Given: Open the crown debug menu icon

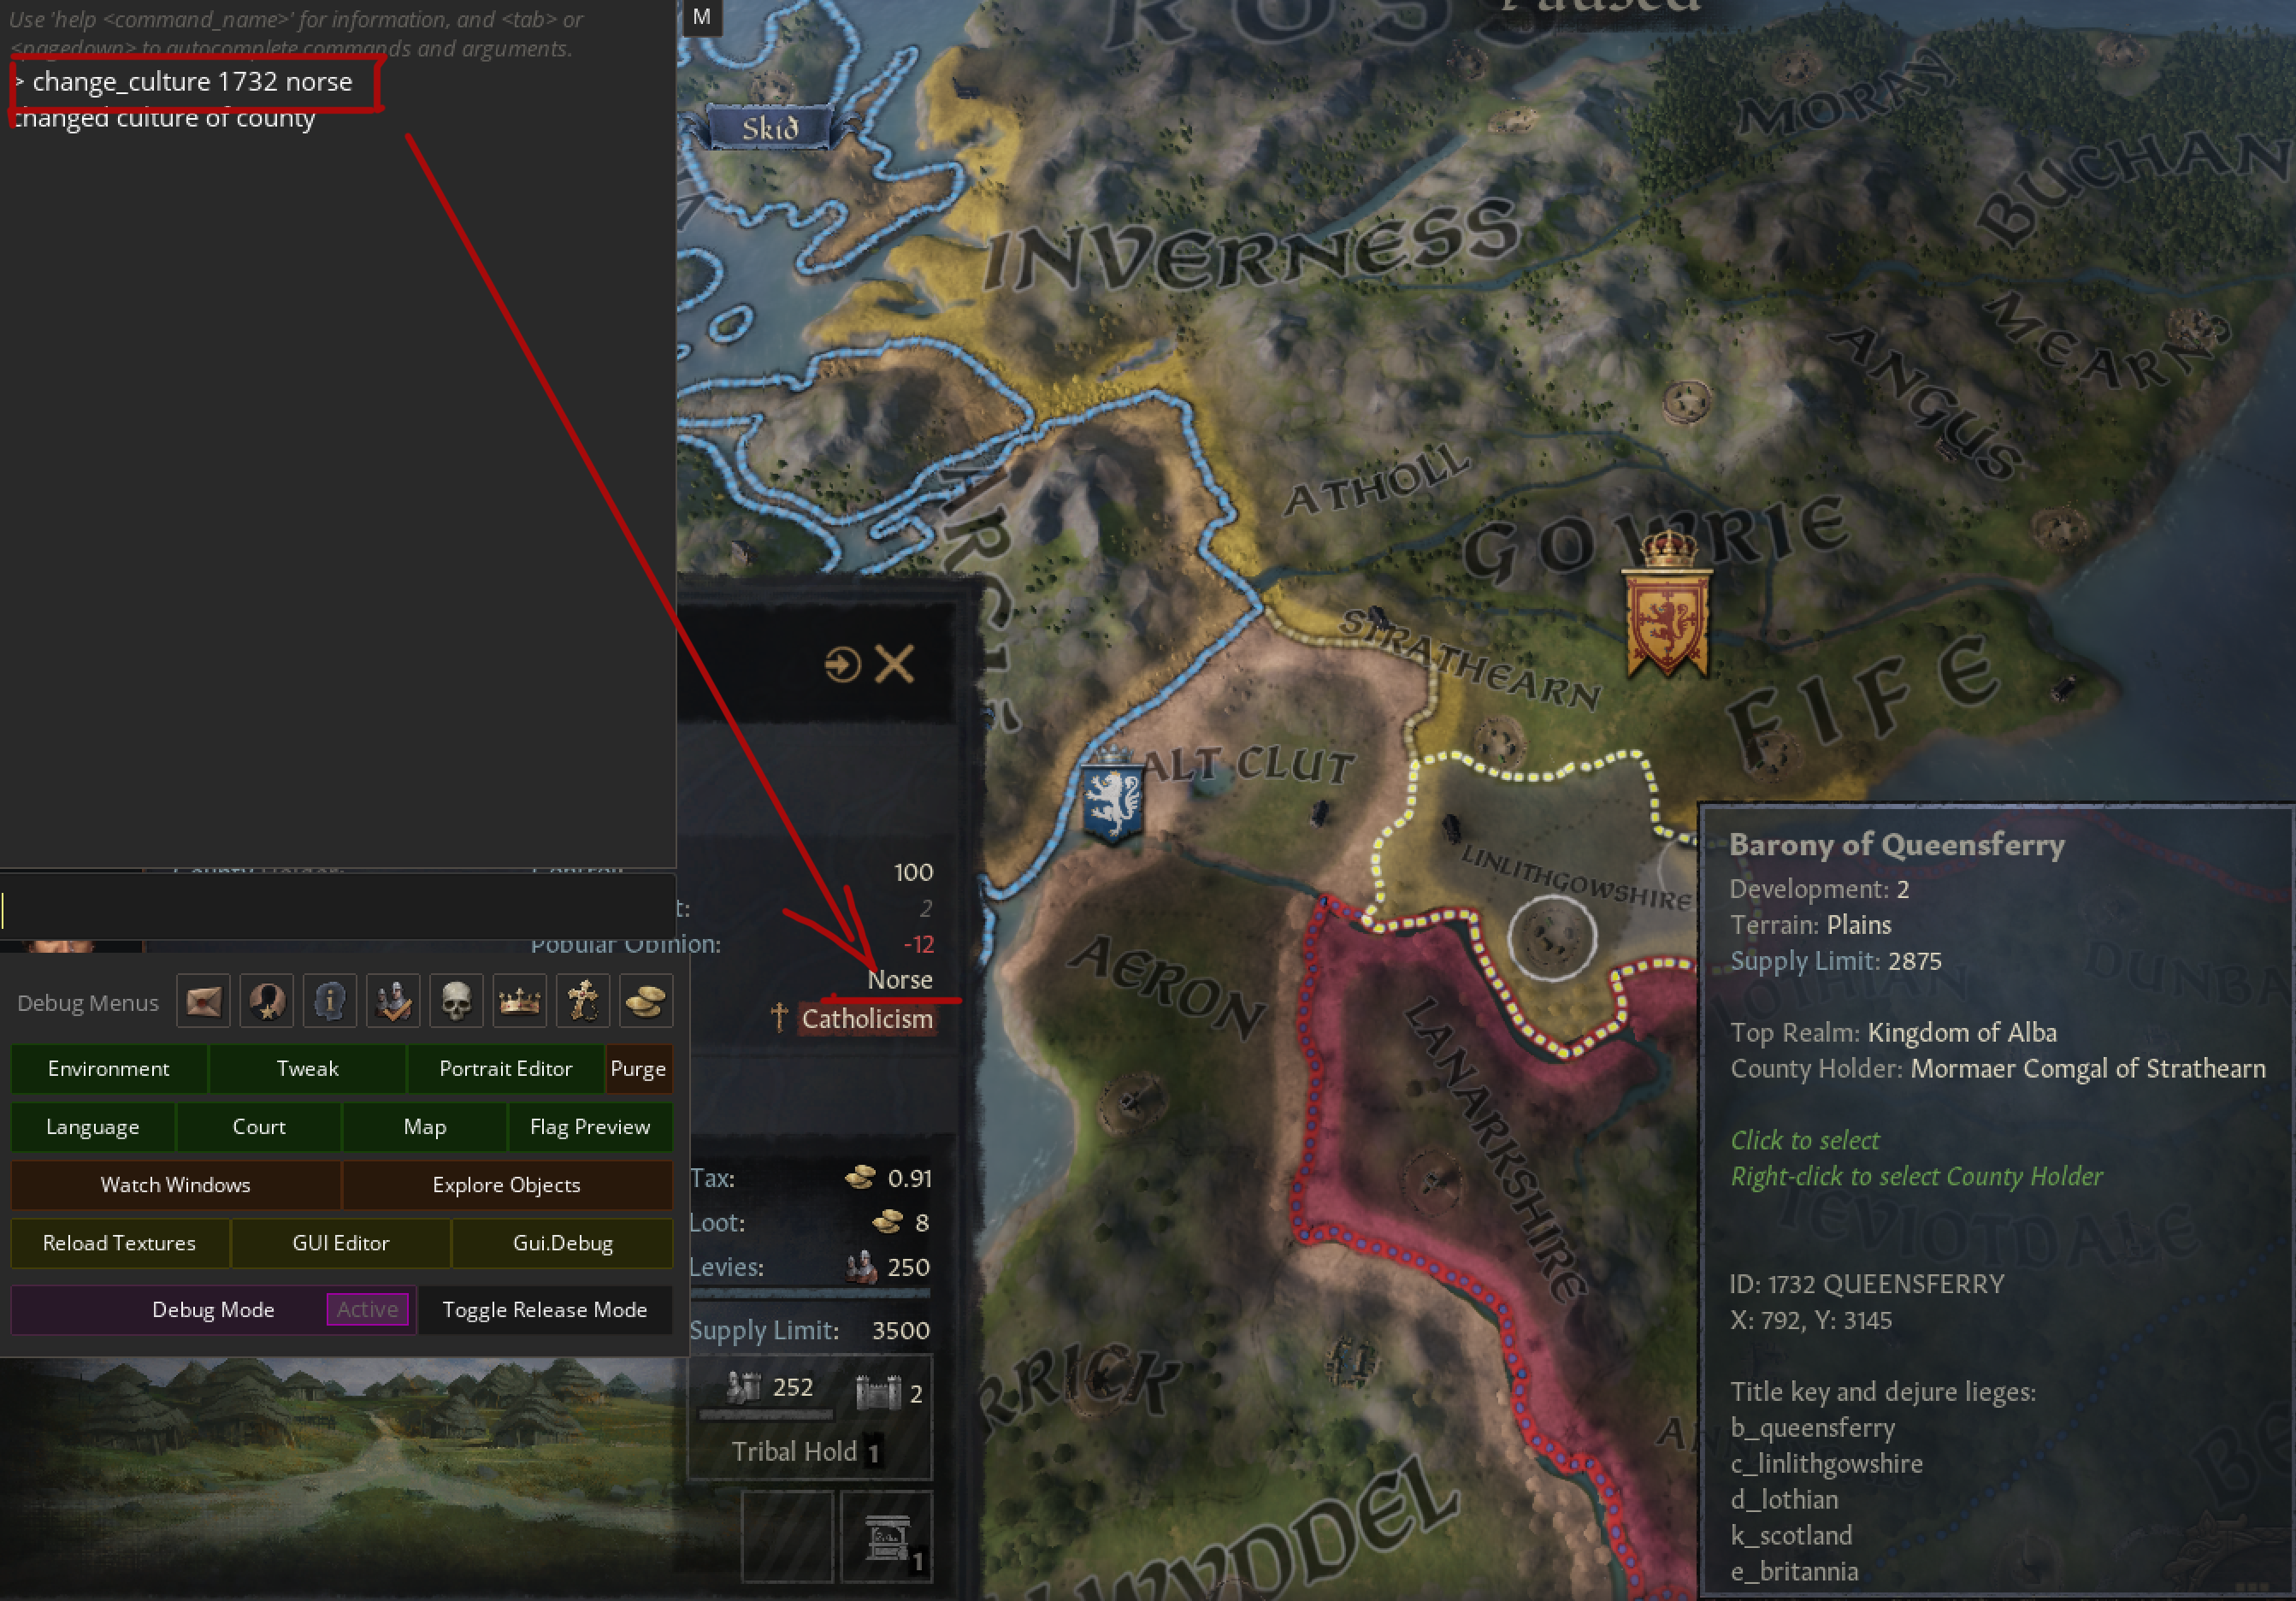Looking at the screenshot, I should (x=520, y=1001).
